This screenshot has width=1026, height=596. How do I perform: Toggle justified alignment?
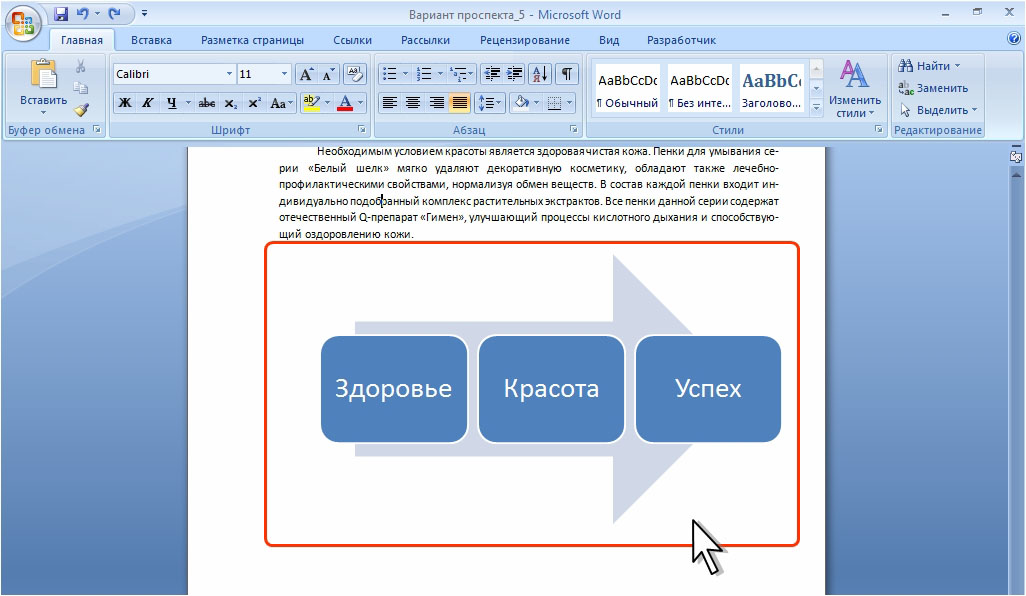pos(460,103)
